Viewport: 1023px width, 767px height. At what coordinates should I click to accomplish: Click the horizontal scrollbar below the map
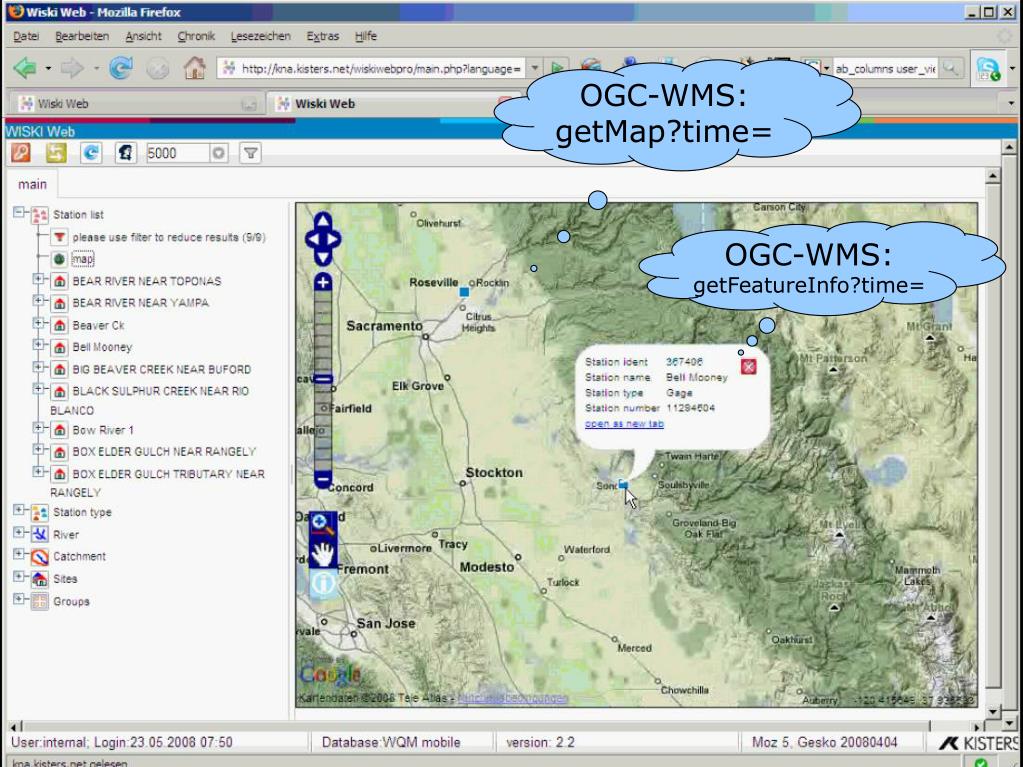(x=498, y=726)
